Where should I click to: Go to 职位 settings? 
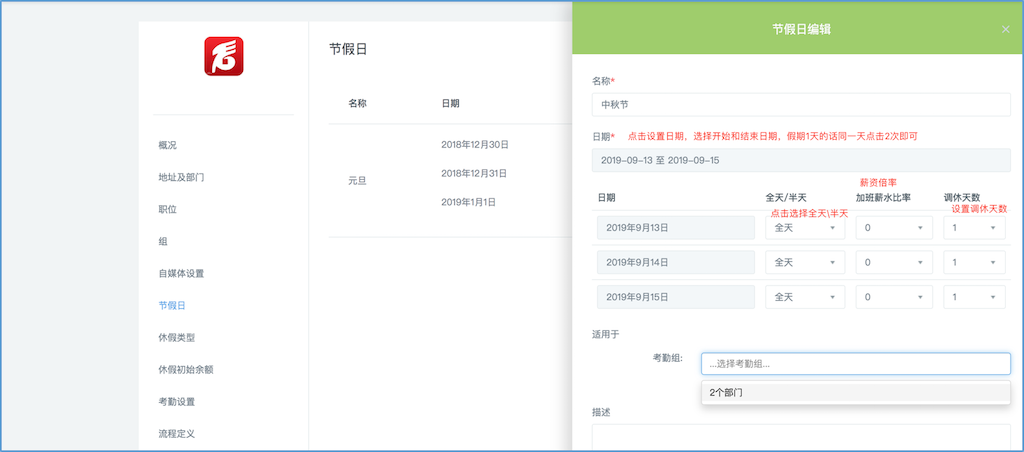click(x=167, y=209)
